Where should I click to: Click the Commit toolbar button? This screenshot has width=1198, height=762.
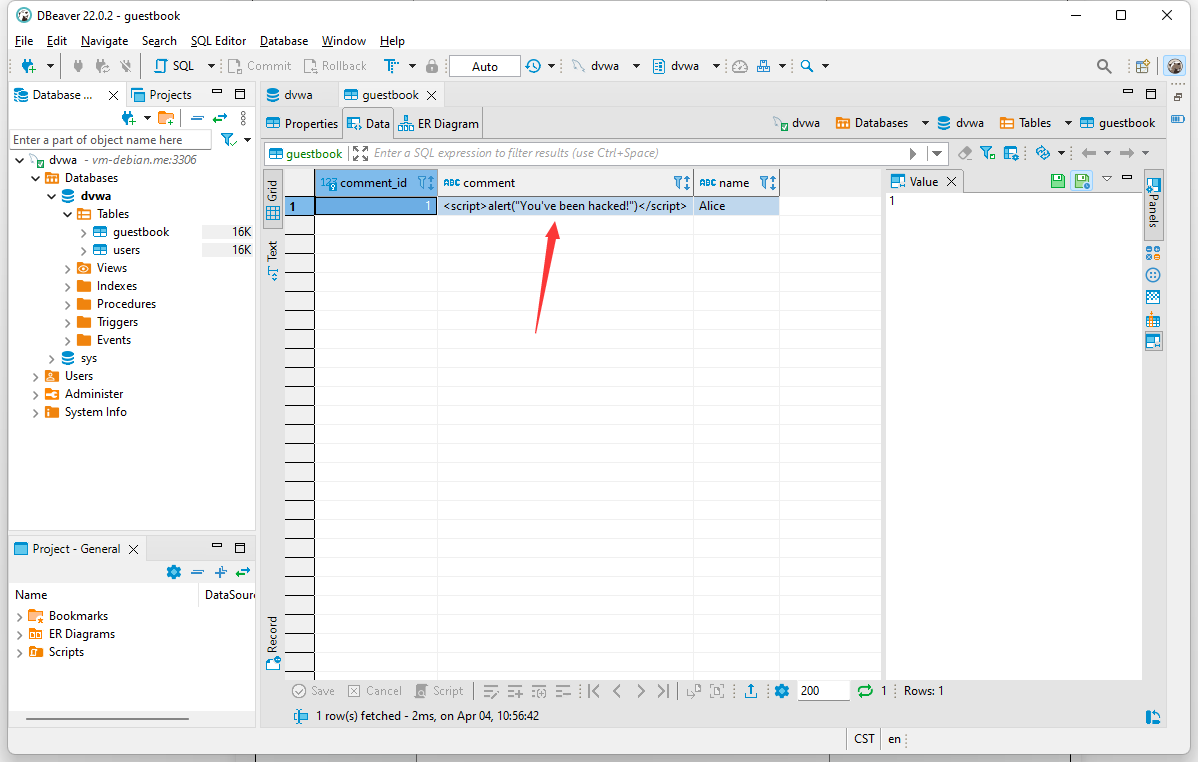coord(261,66)
